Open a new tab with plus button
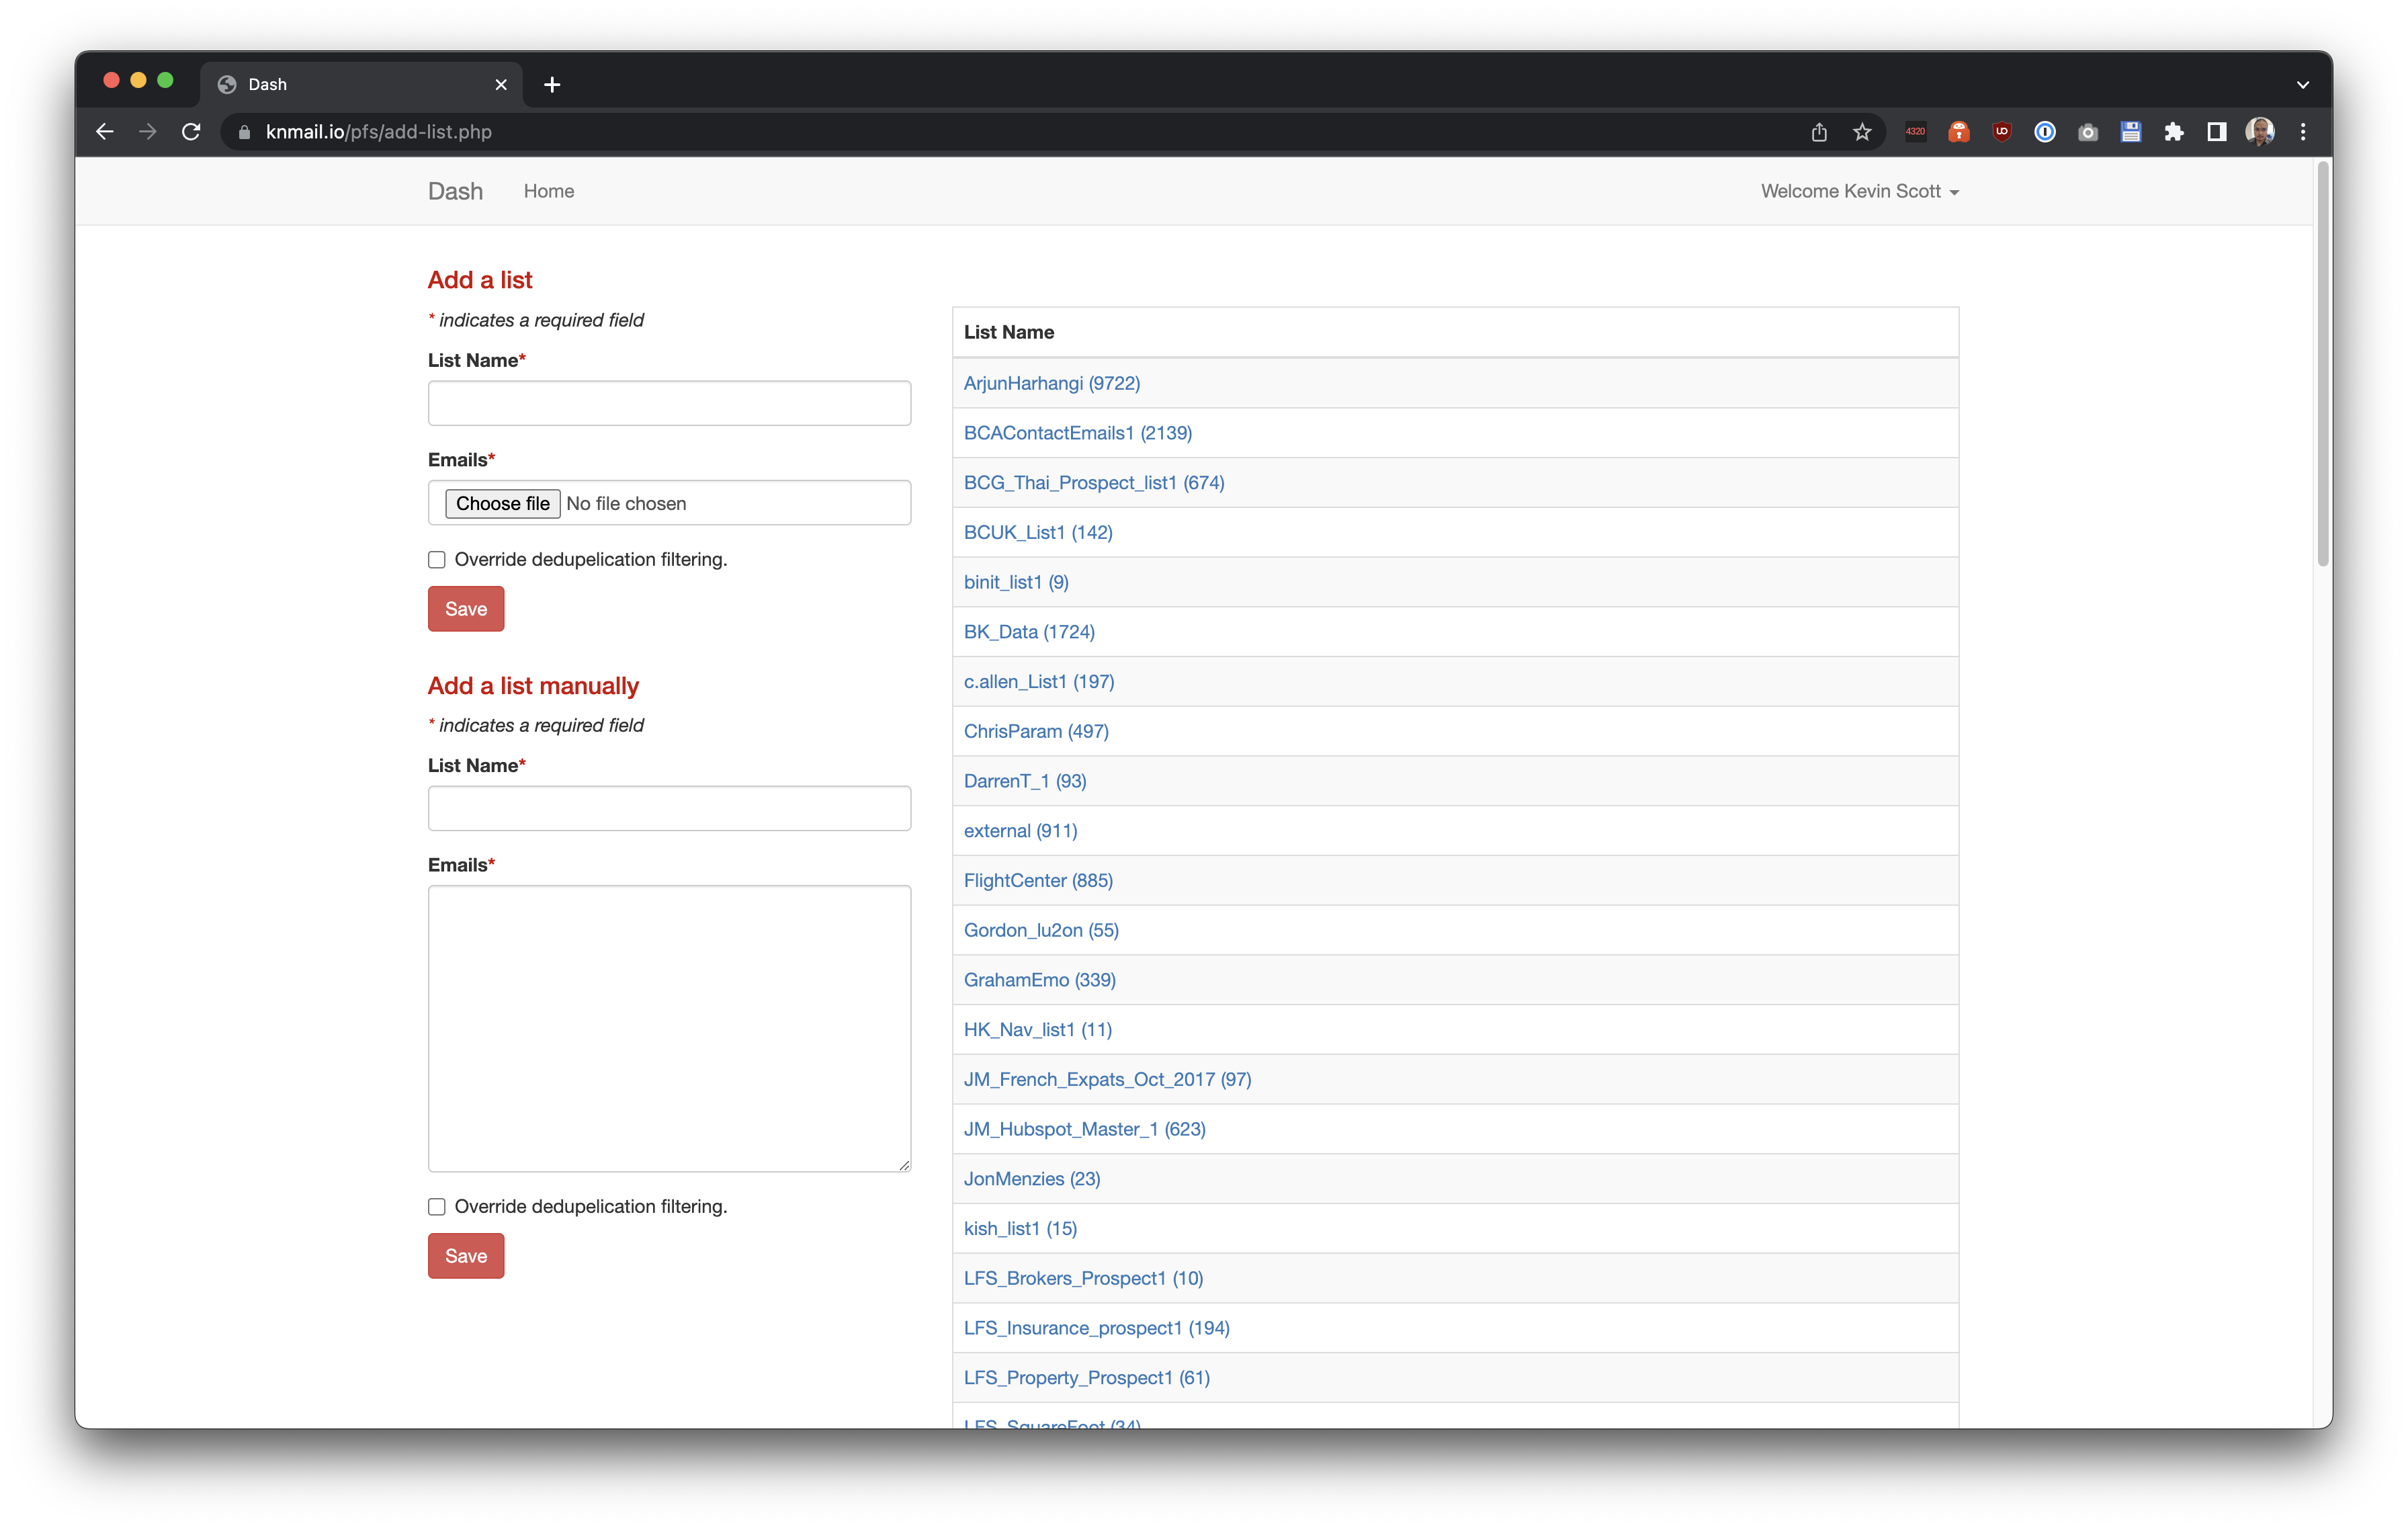 pos(552,85)
